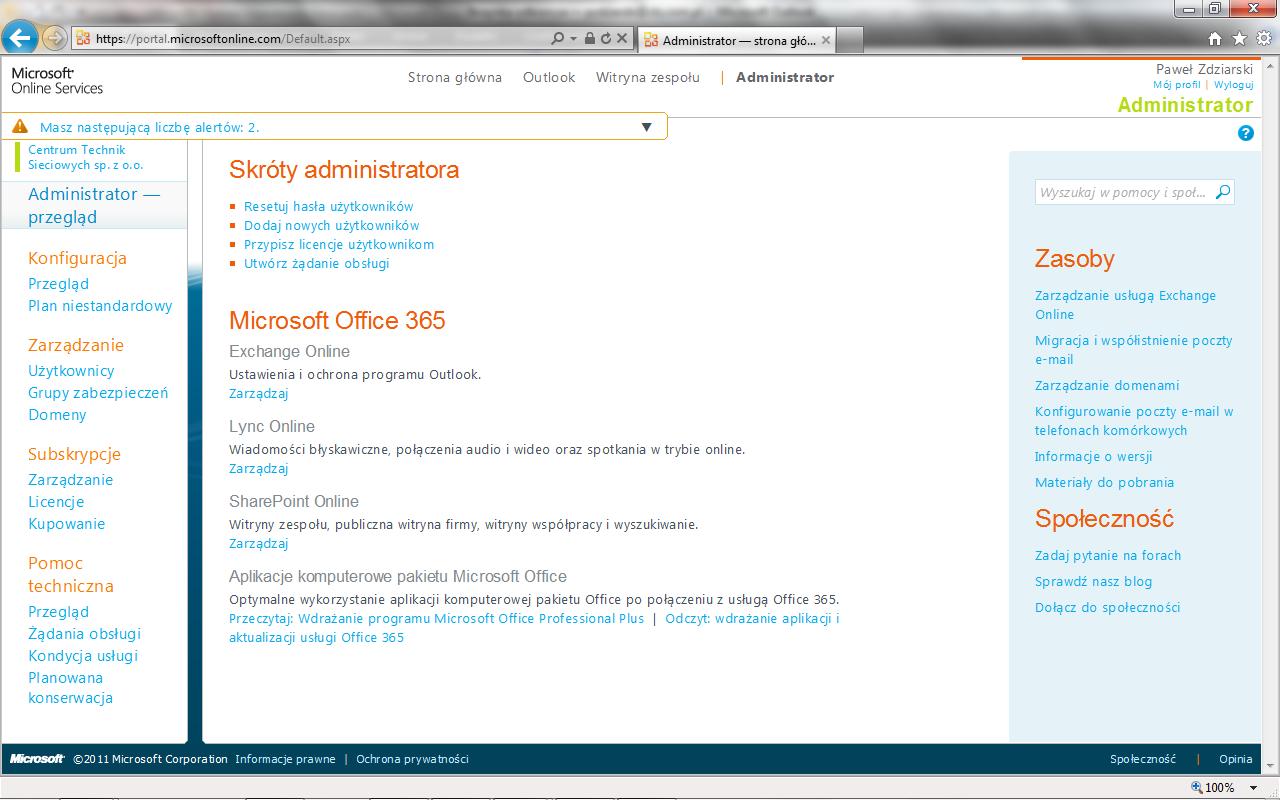Click the security padlock icon in address bar
This screenshot has width=1280, height=800.
pyautogui.click(x=589, y=39)
